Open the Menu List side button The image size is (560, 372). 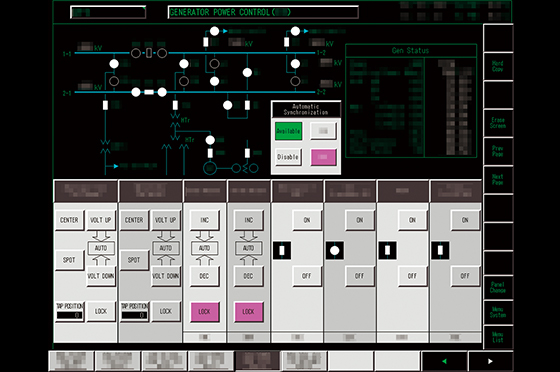click(498, 337)
